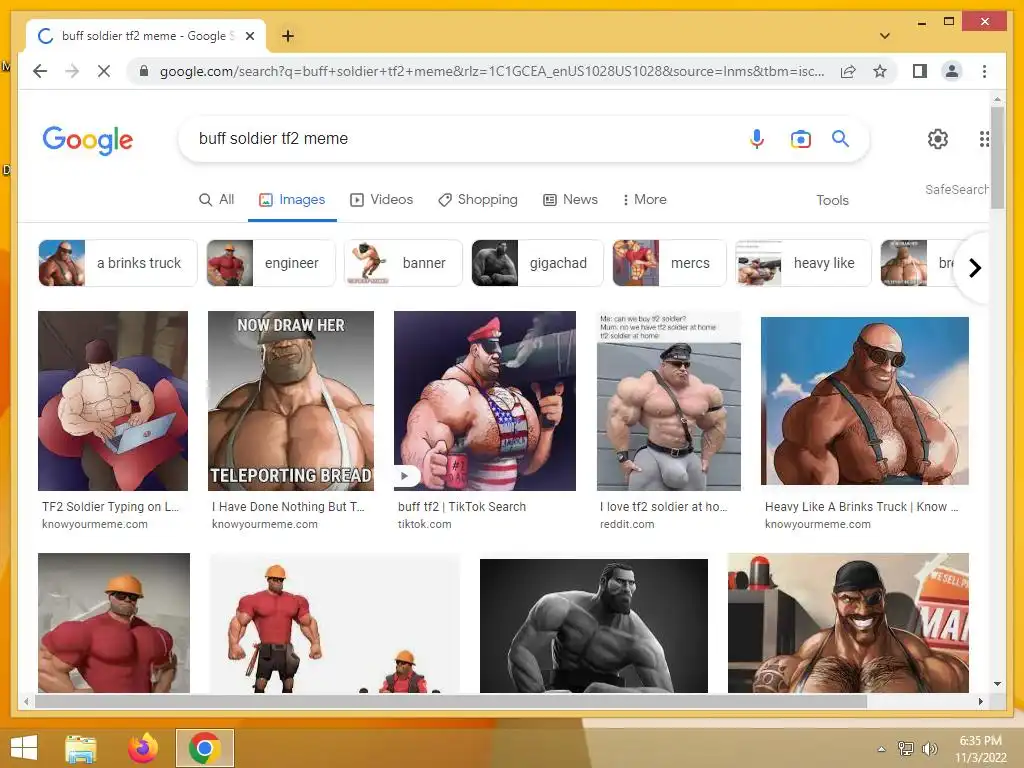Open the NOW DRAW HER meme image
The width and height of the screenshot is (1024, 768).
[291, 400]
